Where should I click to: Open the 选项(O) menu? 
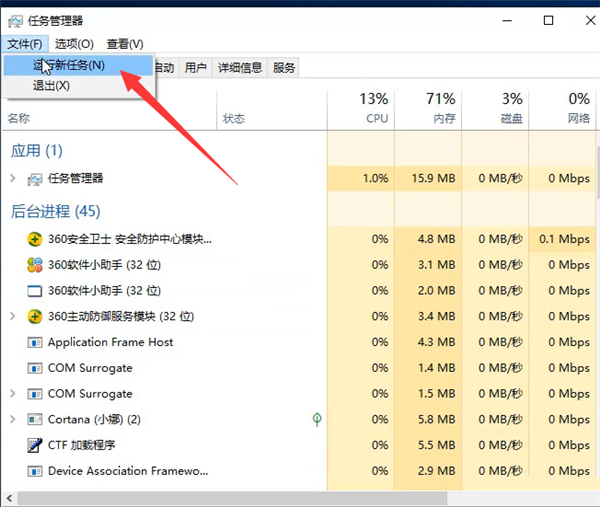click(74, 44)
